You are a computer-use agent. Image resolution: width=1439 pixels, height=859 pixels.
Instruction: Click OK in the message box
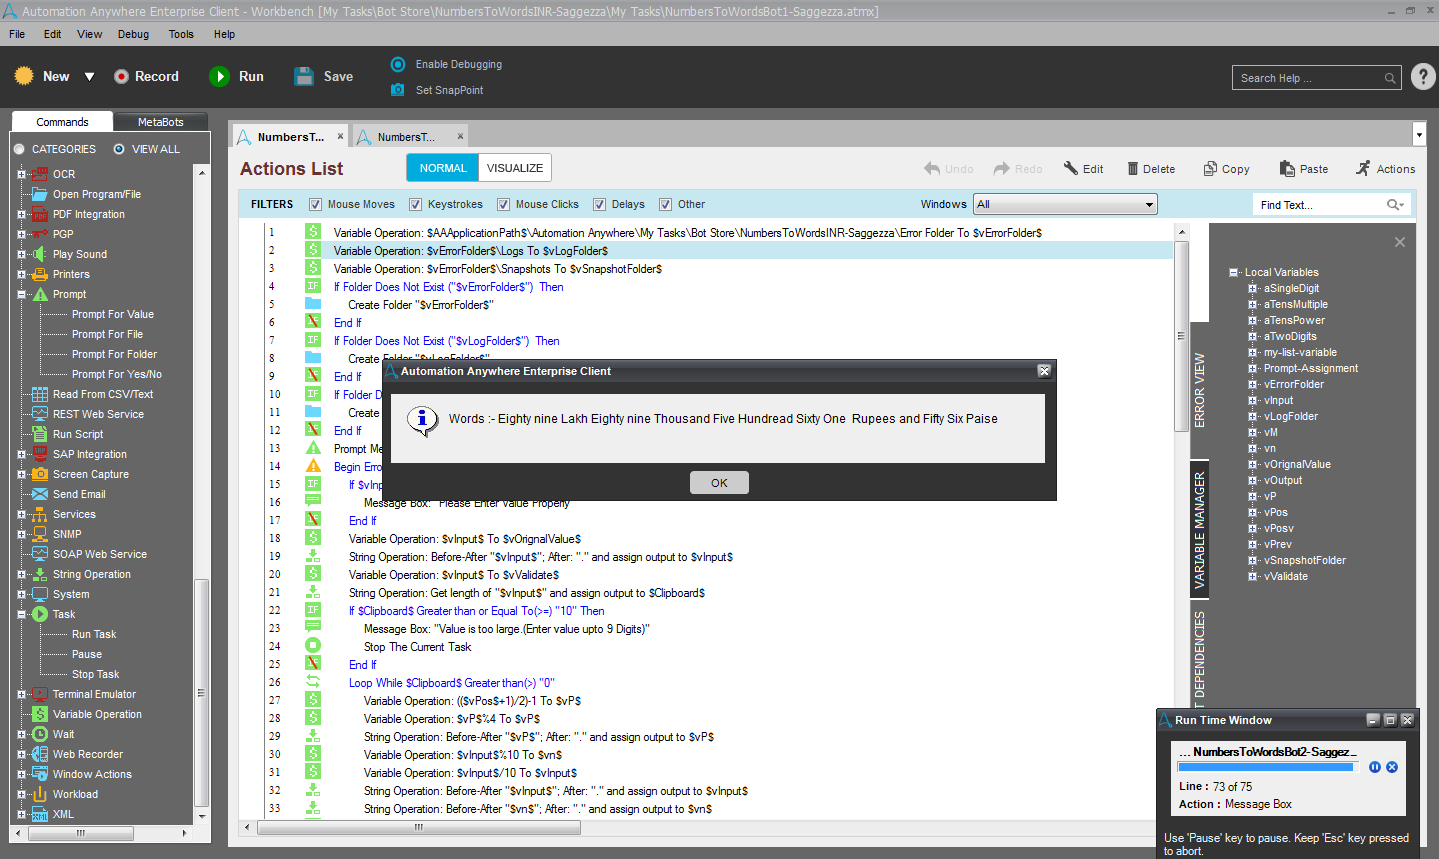[719, 483]
